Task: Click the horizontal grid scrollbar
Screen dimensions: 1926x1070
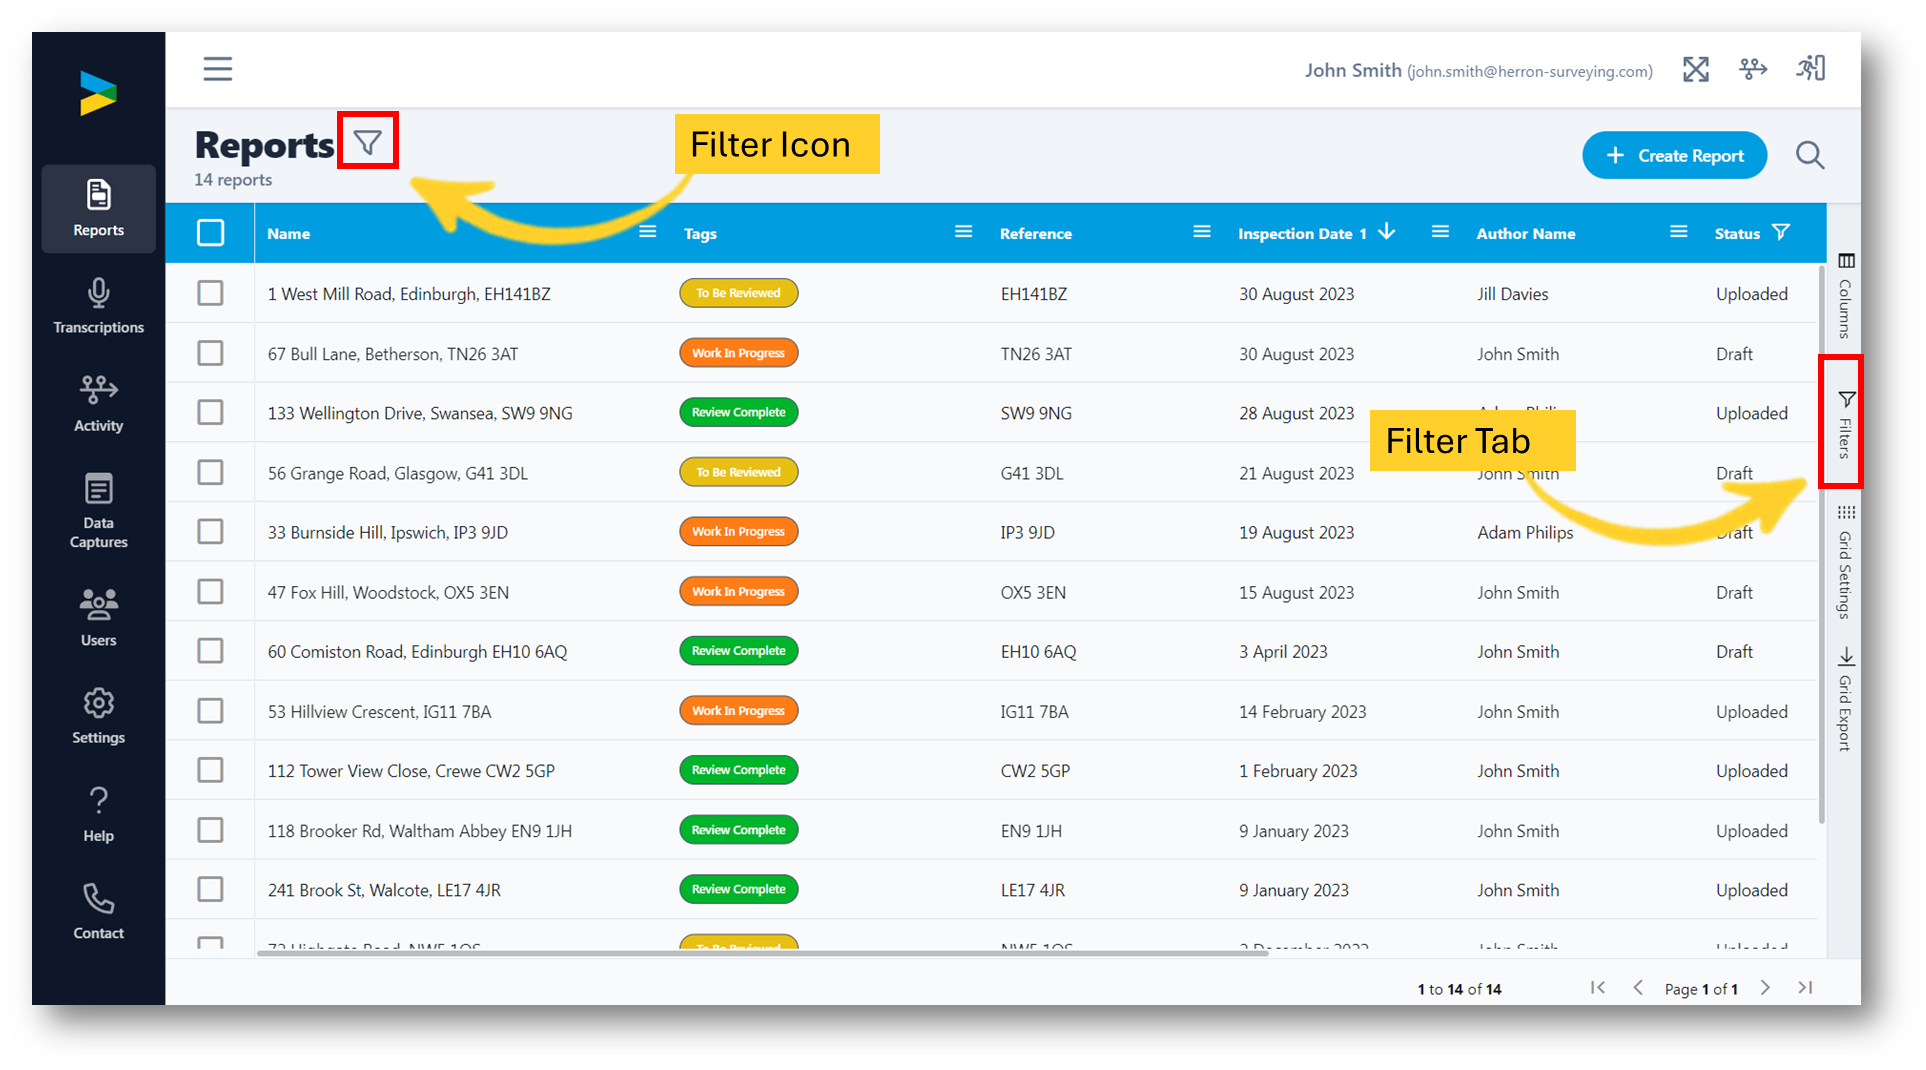Action: click(x=762, y=953)
